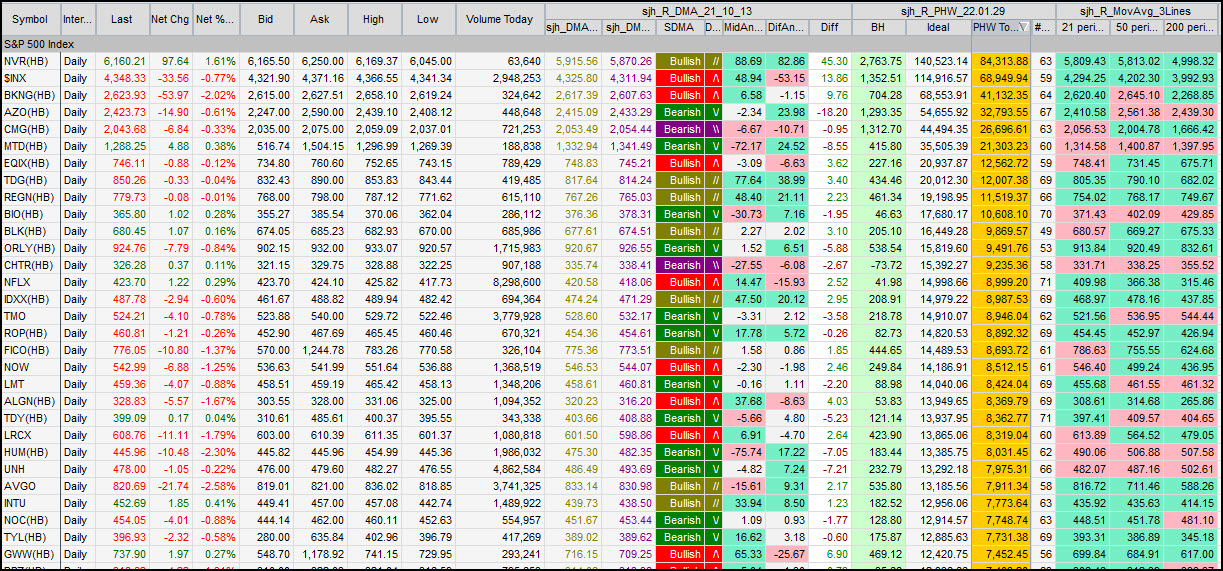Click the Net % value -2.58%
Screen dimensions: 1223x571
[215, 486]
